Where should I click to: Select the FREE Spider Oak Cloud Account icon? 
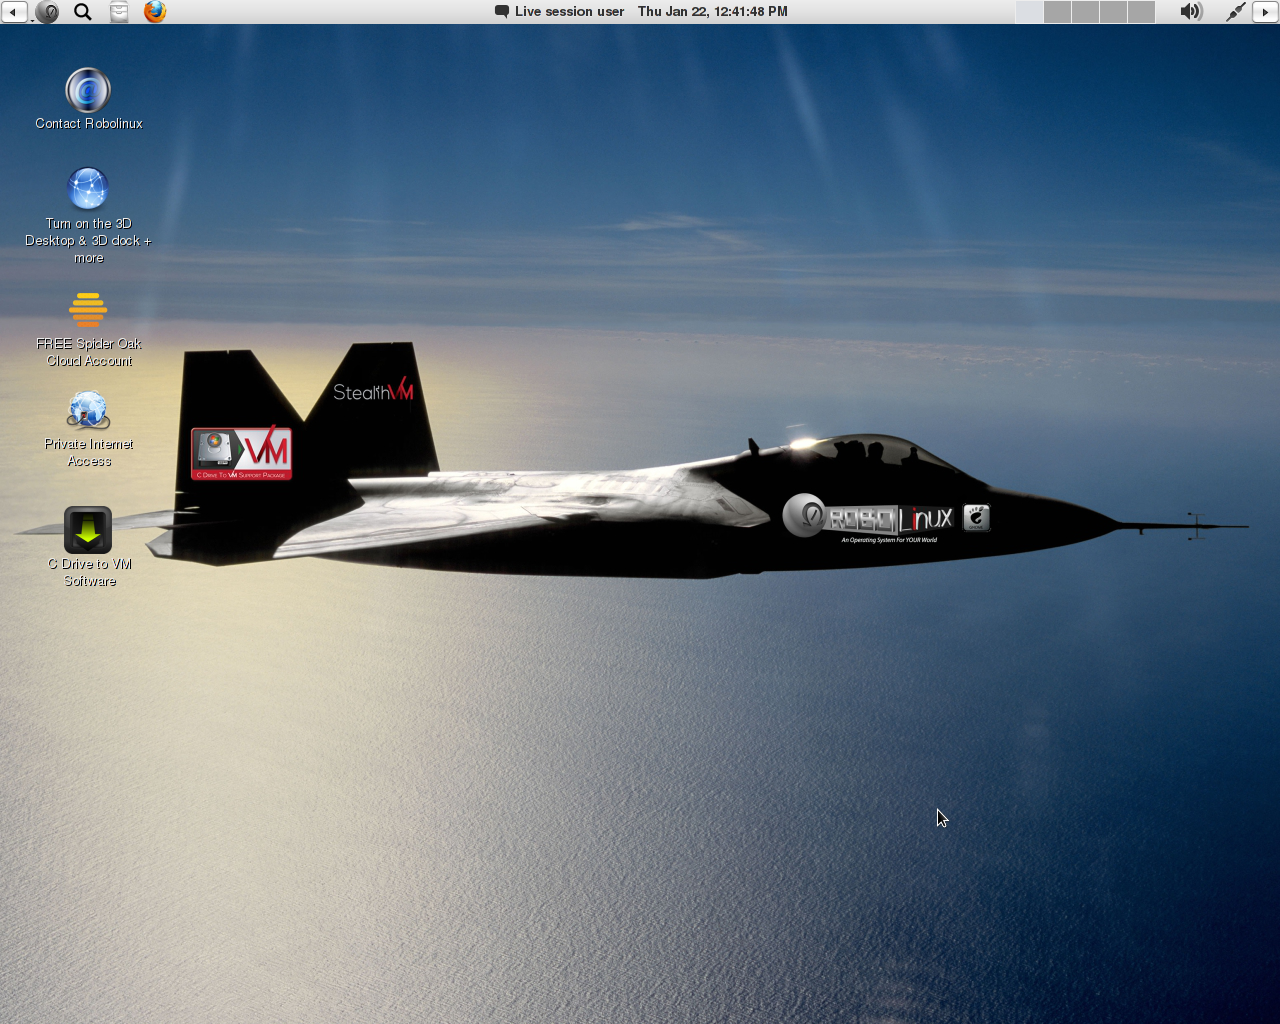(88, 310)
